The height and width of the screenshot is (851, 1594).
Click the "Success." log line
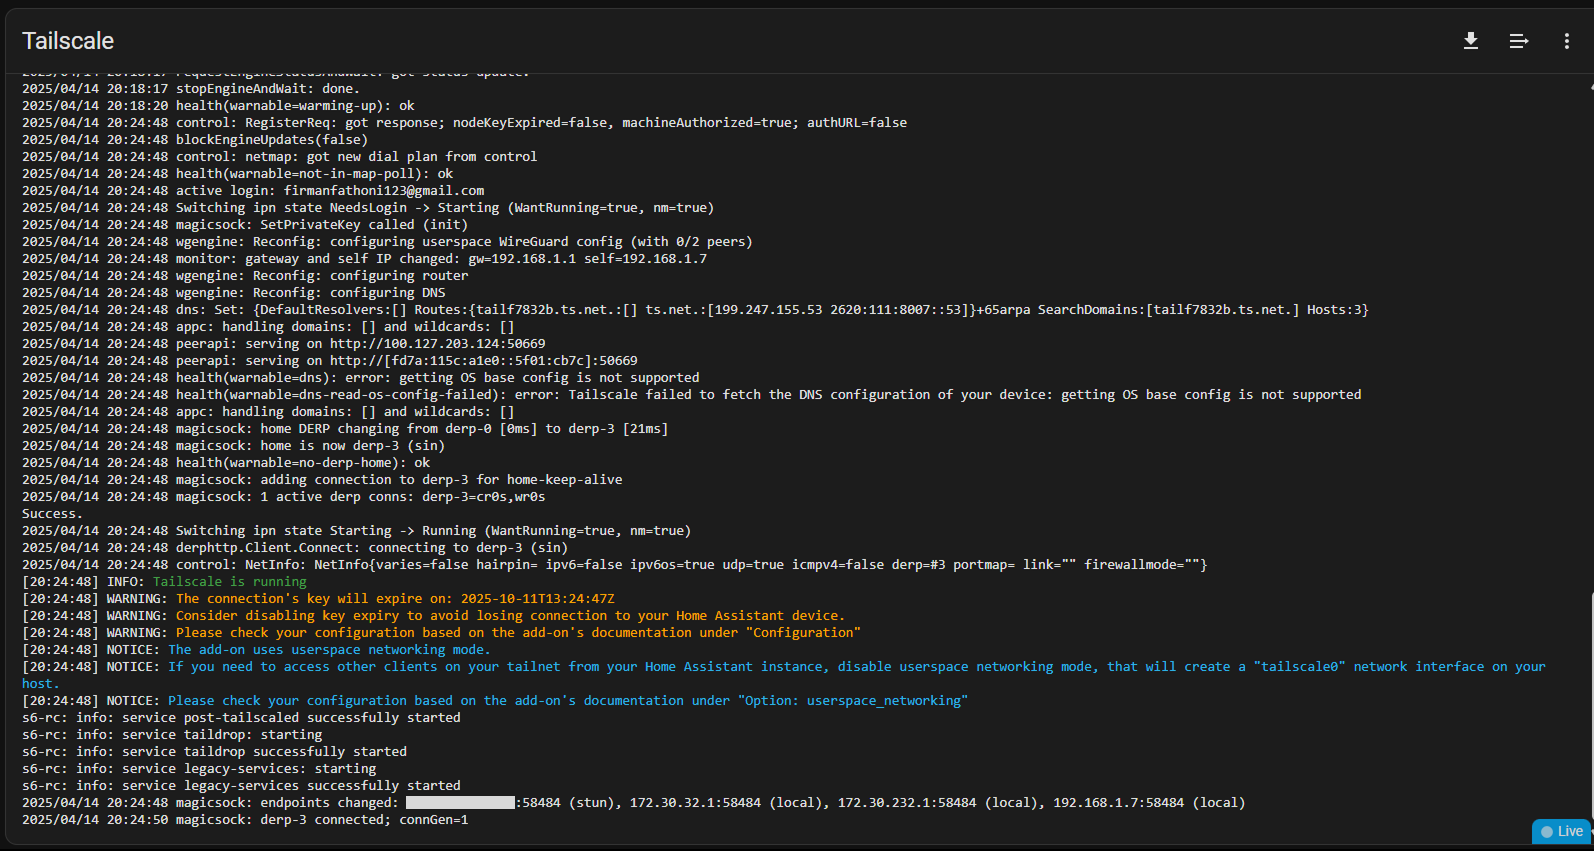pos(52,514)
